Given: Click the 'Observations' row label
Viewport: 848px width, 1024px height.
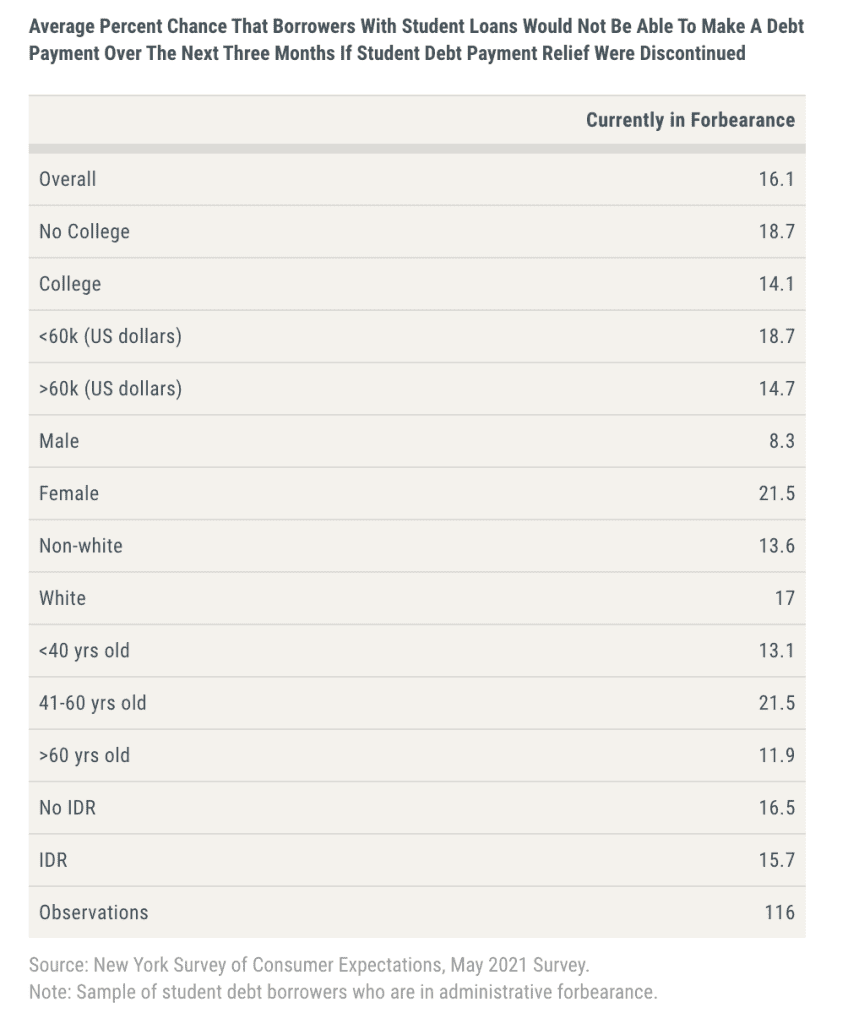Looking at the screenshot, I should 93,912.
